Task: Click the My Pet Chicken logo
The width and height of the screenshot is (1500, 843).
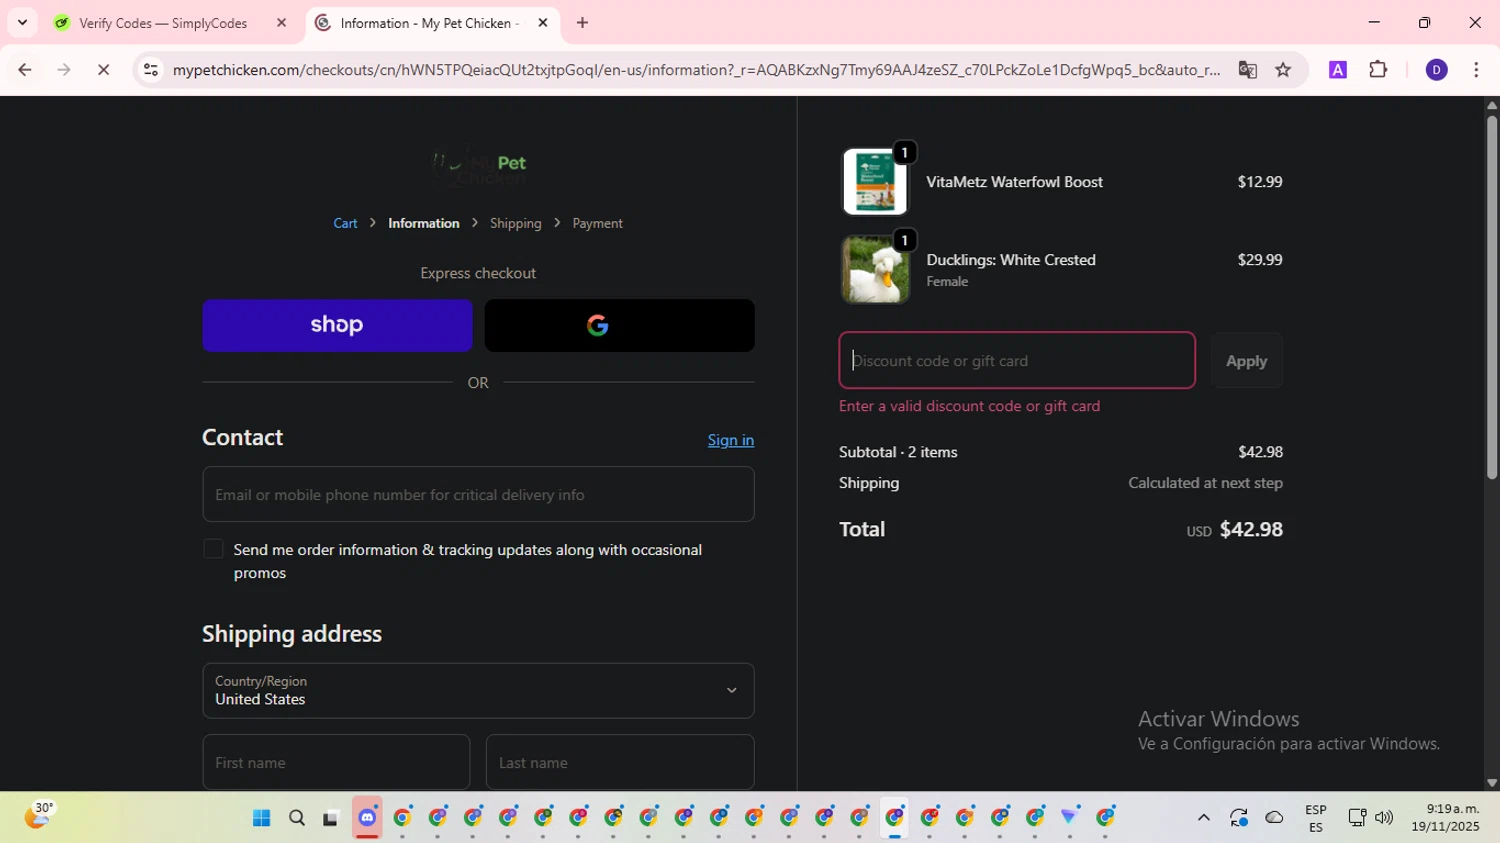Action: point(478,168)
